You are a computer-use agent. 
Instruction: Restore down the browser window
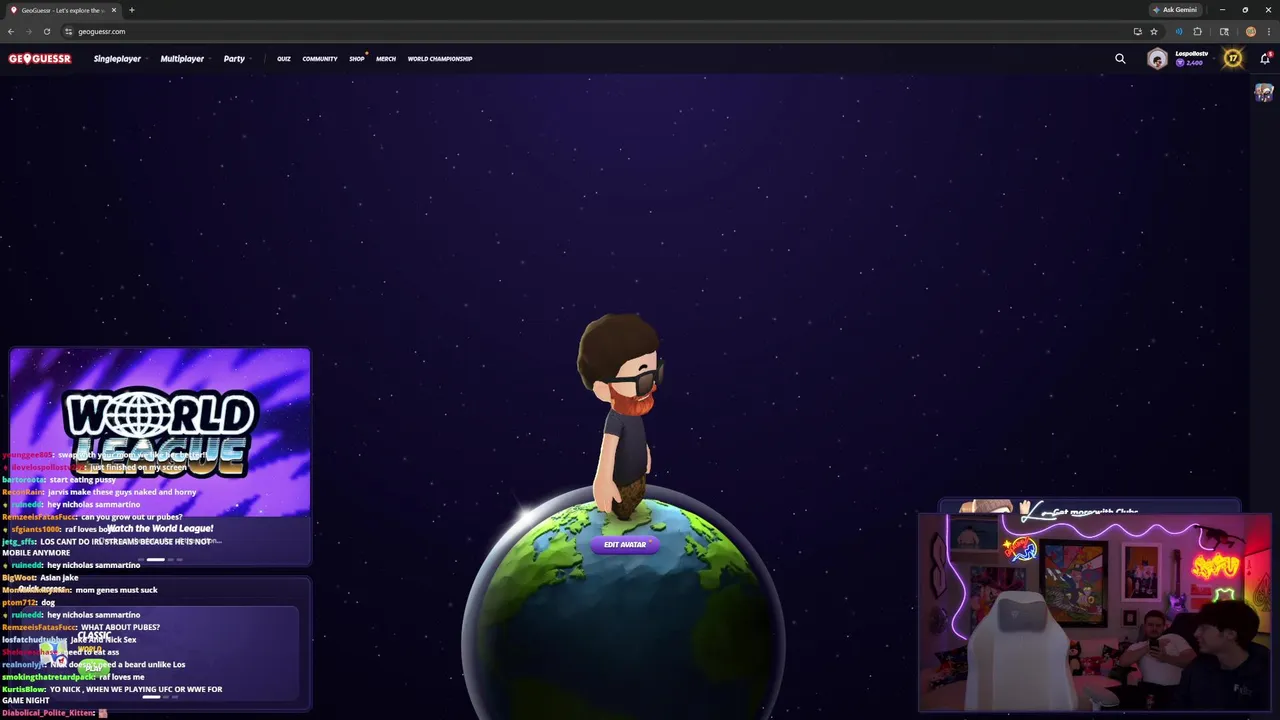[x=1245, y=10]
